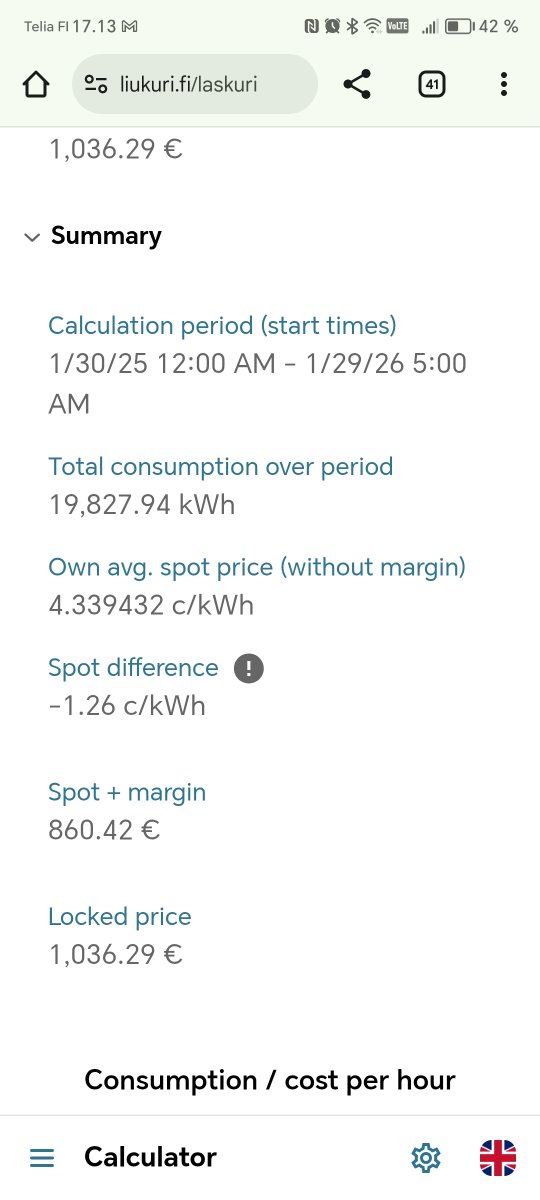Open the three-dot browser menu

coord(503,85)
